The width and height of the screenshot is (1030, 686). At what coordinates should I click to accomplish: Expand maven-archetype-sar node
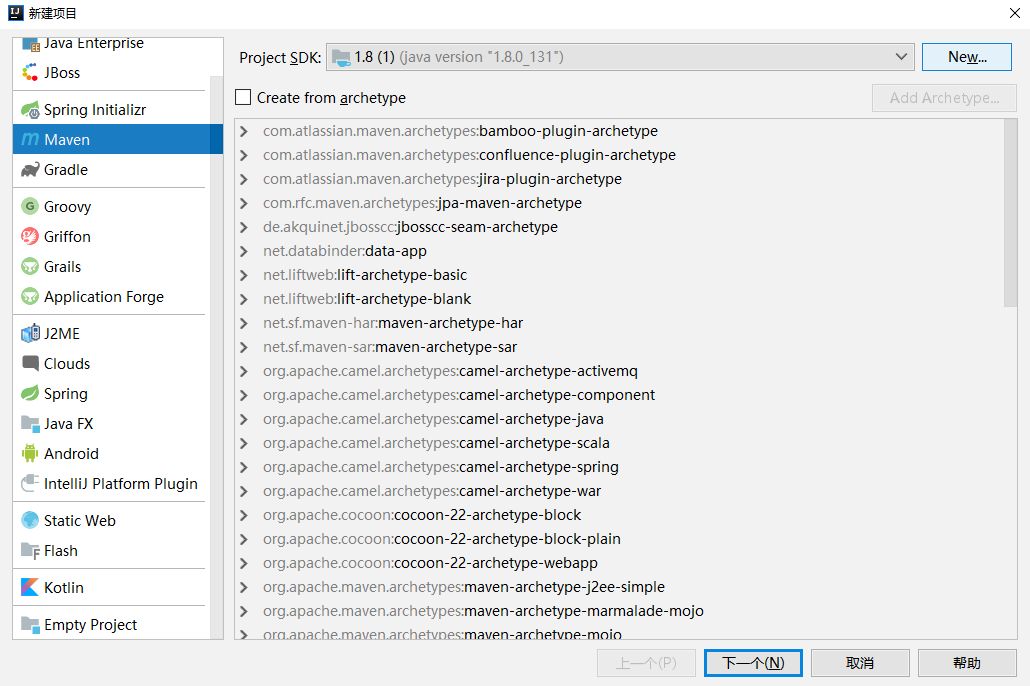(x=244, y=347)
